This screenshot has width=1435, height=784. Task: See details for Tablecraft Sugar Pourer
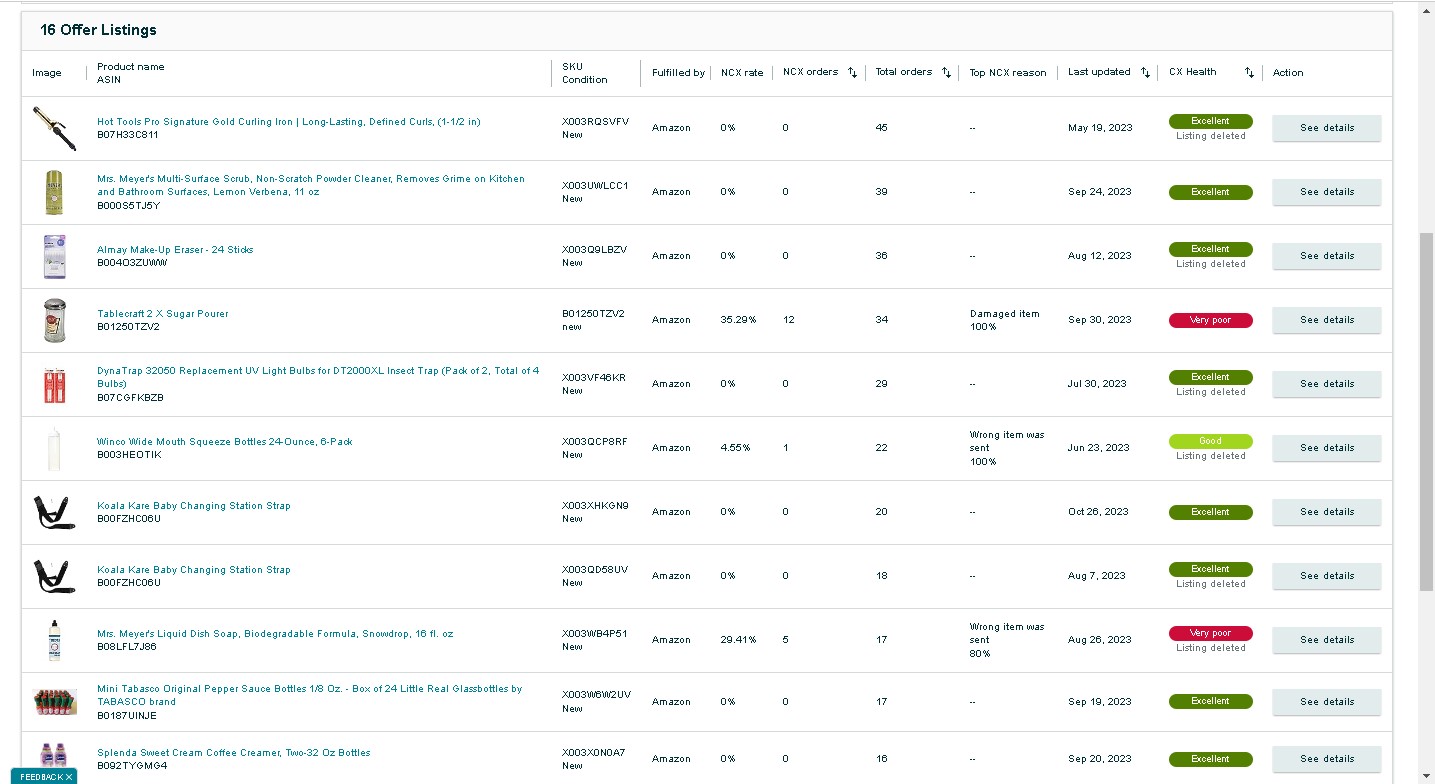coord(1326,320)
